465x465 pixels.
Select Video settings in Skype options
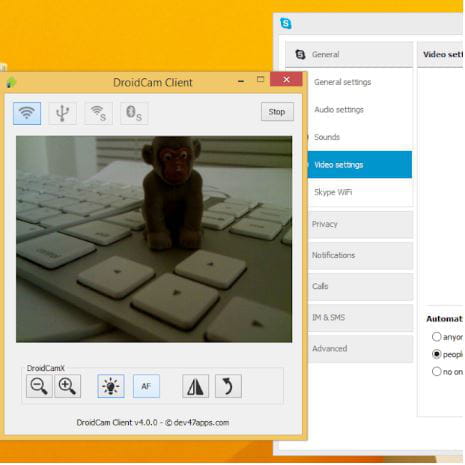(359, 165)
